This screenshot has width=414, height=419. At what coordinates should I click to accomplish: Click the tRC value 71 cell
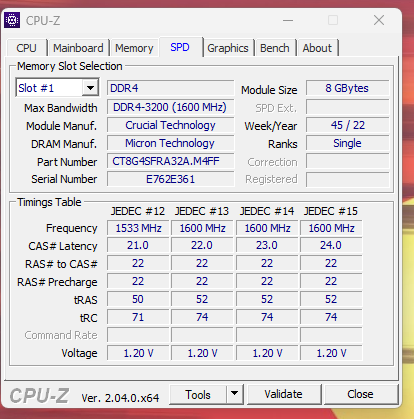(138, 317)
